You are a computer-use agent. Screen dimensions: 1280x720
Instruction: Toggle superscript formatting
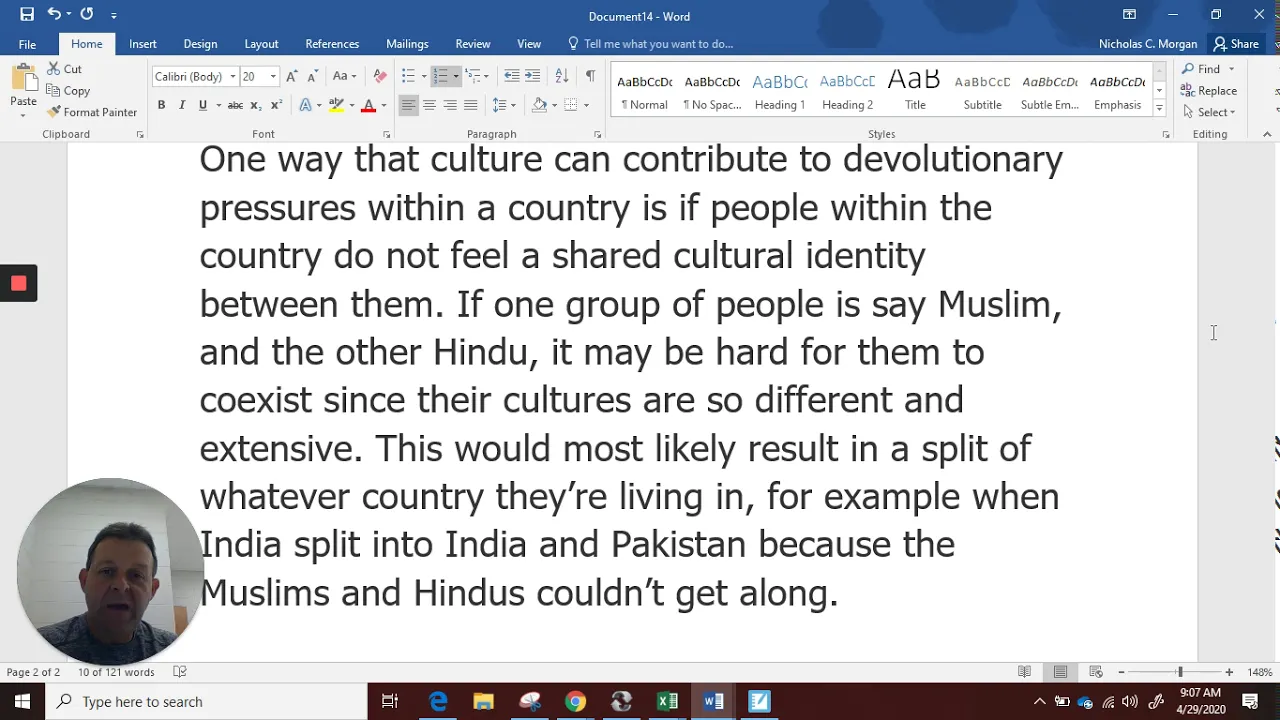click(277, 105)
